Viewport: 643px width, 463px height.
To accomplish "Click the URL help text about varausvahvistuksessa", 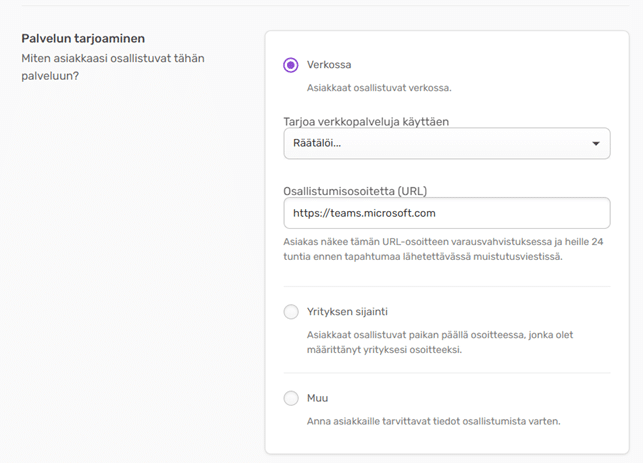I will click(435, 249).
